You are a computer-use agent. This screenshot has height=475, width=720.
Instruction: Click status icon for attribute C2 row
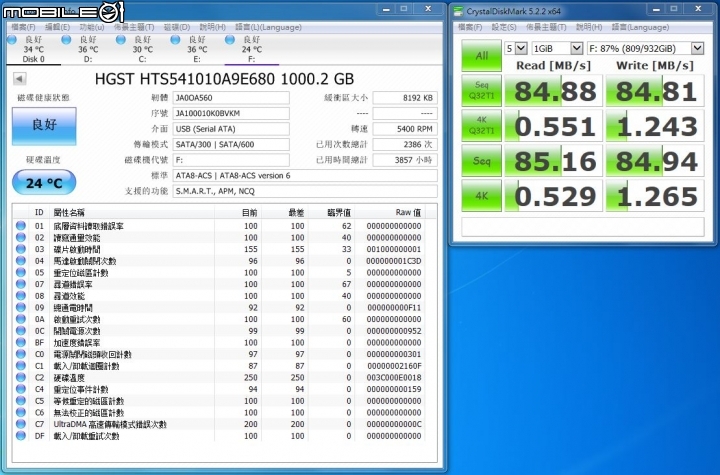[x=21, y=377]
